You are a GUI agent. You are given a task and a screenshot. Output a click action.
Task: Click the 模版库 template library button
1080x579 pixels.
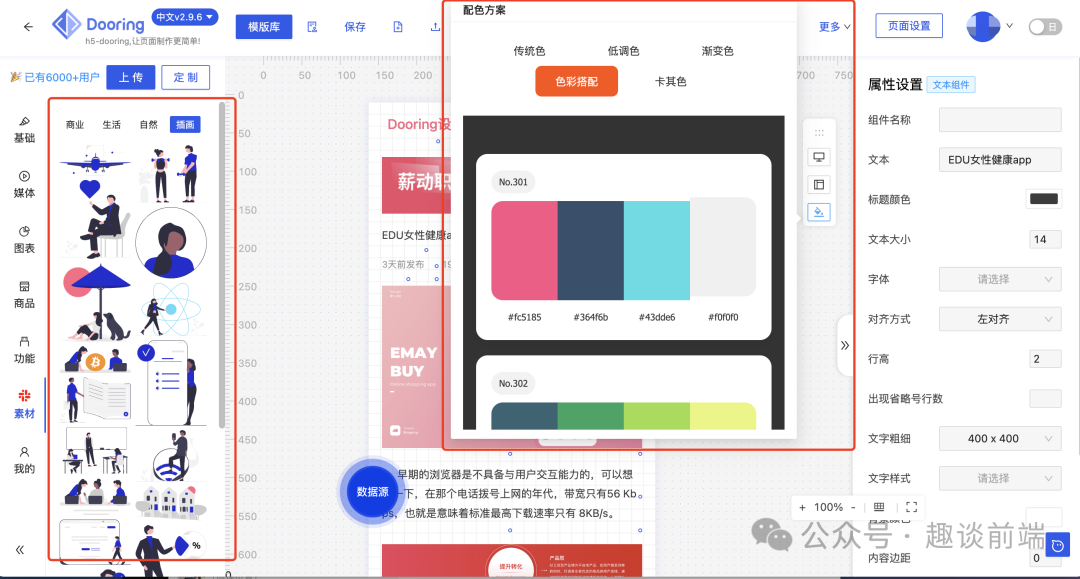263,26
